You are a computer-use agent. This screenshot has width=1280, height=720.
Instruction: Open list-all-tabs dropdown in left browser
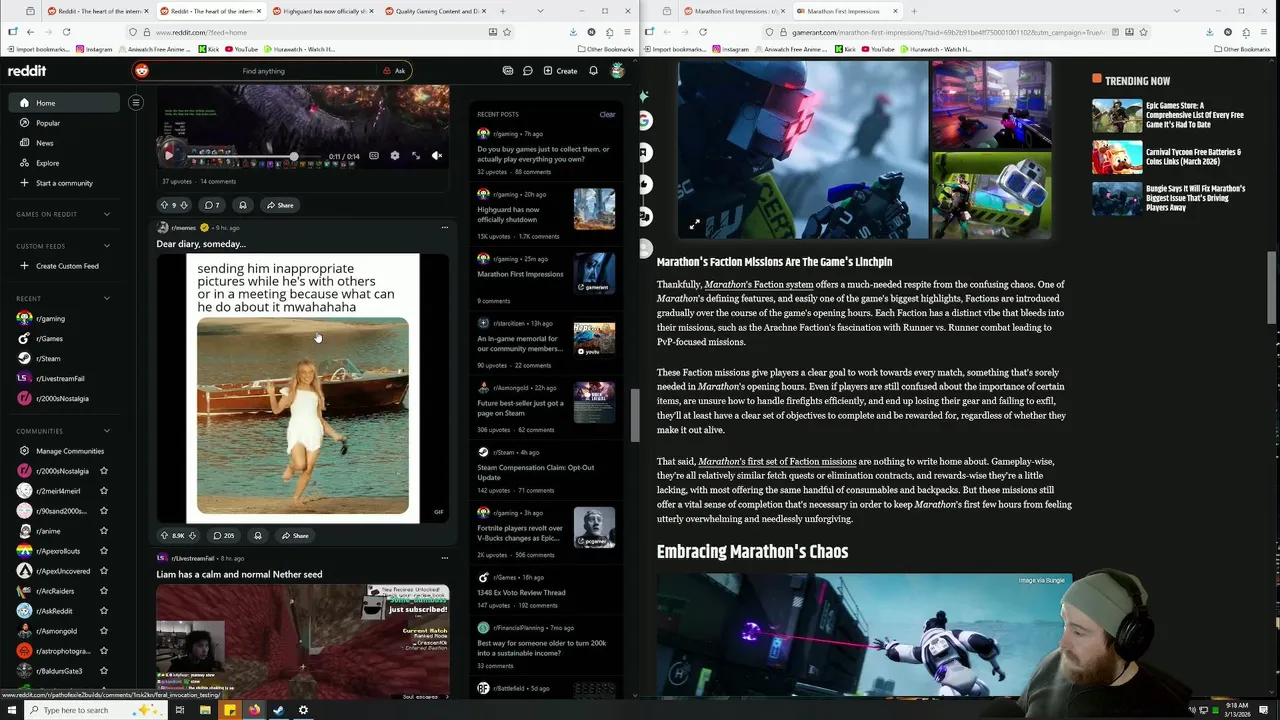541,11
